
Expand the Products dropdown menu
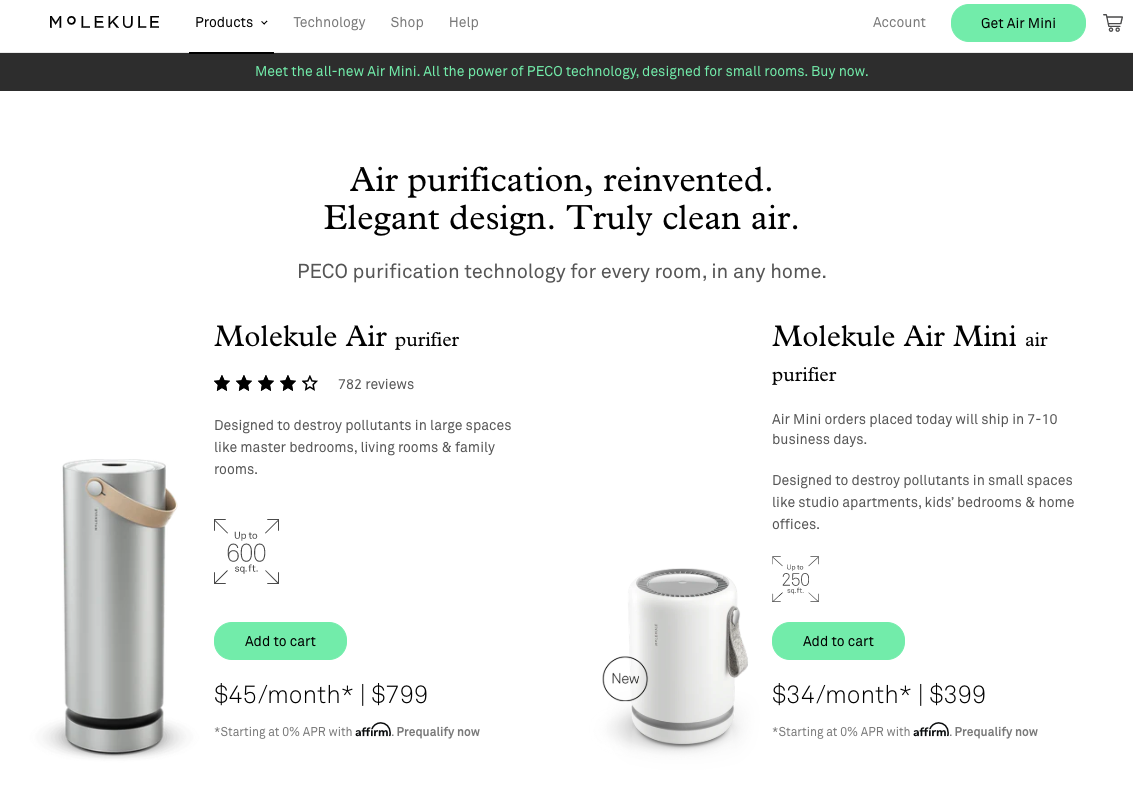tap(224, 22)
